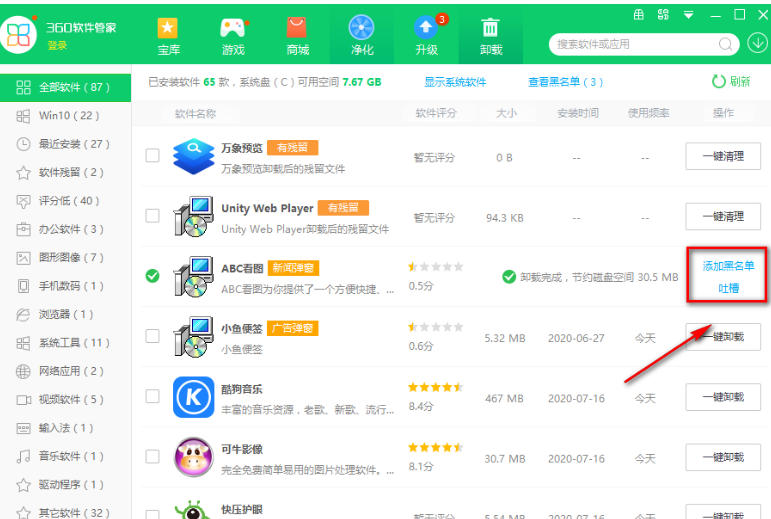Screen dimensions: 771x519
Task: Open the skin/tools grid icon in title bar
Action: click(663, 15)
